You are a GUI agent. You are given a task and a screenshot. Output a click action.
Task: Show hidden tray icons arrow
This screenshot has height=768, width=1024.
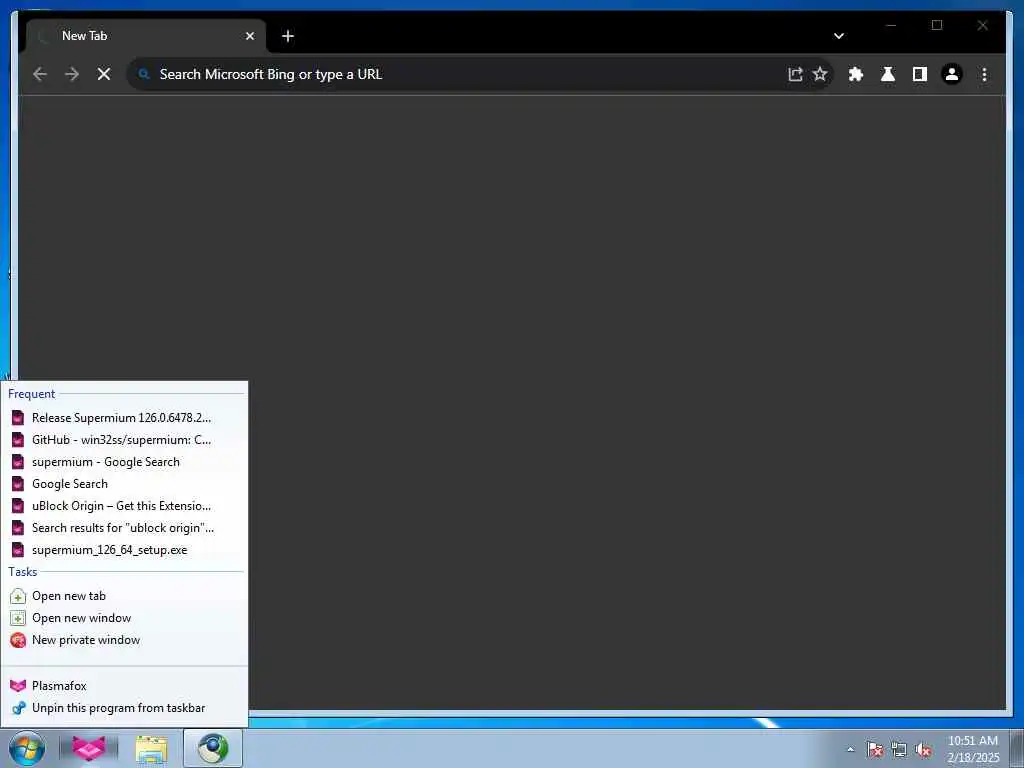(850, 749)
